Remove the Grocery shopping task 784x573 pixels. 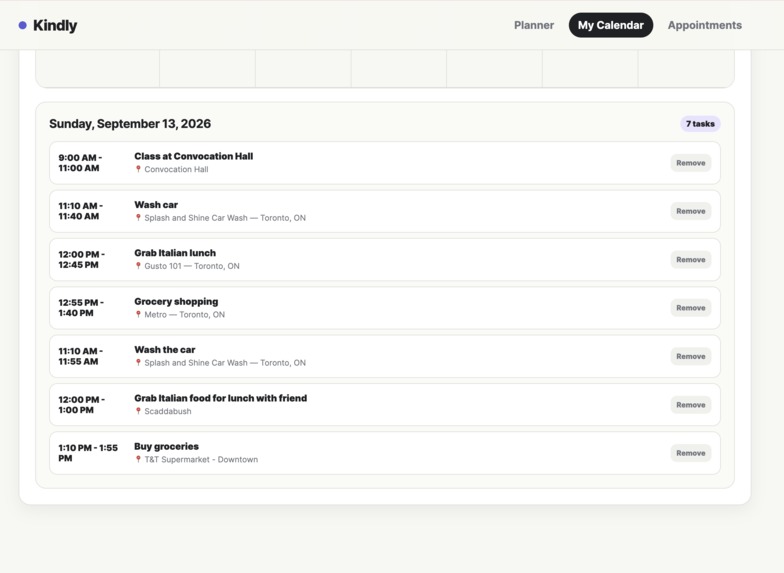click(690, 308)
